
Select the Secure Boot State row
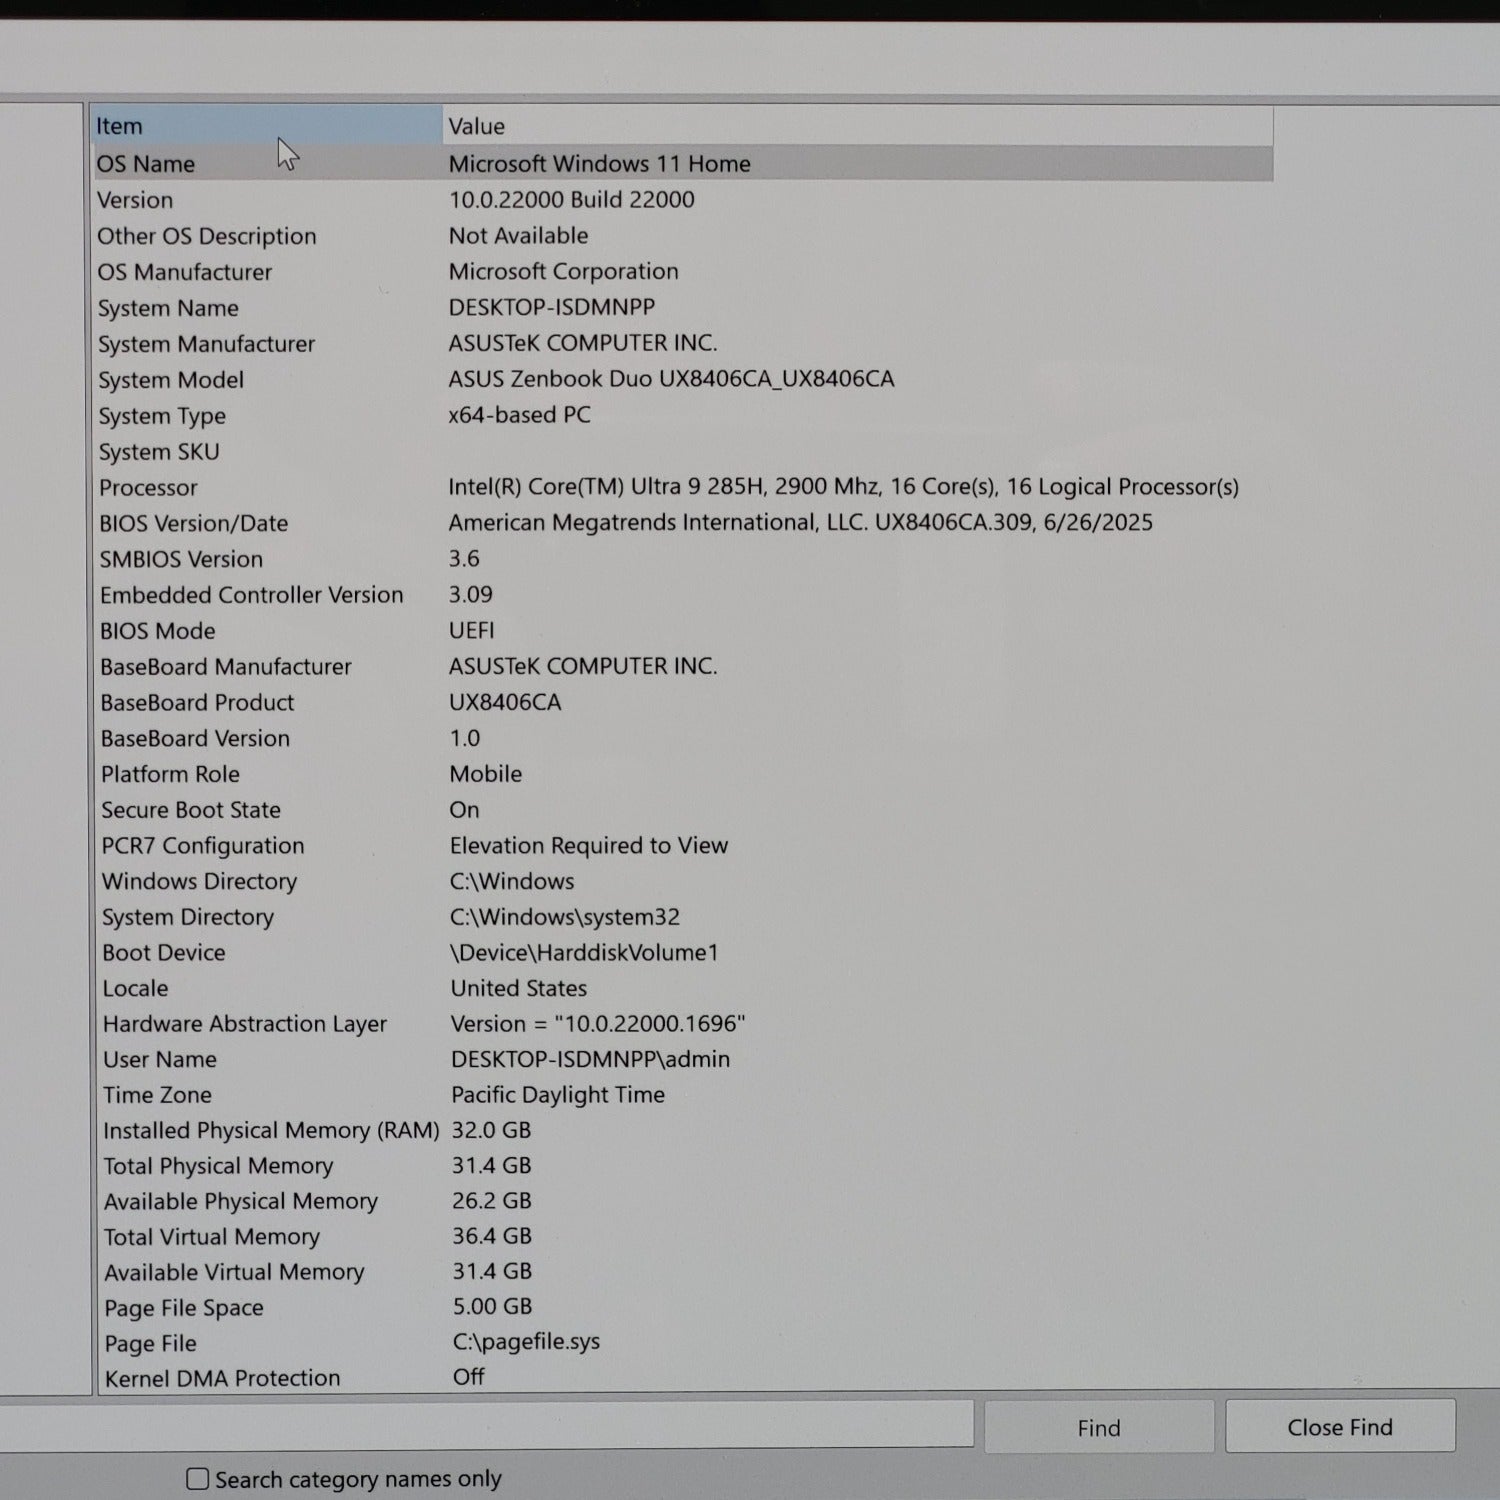coord(191,810)
